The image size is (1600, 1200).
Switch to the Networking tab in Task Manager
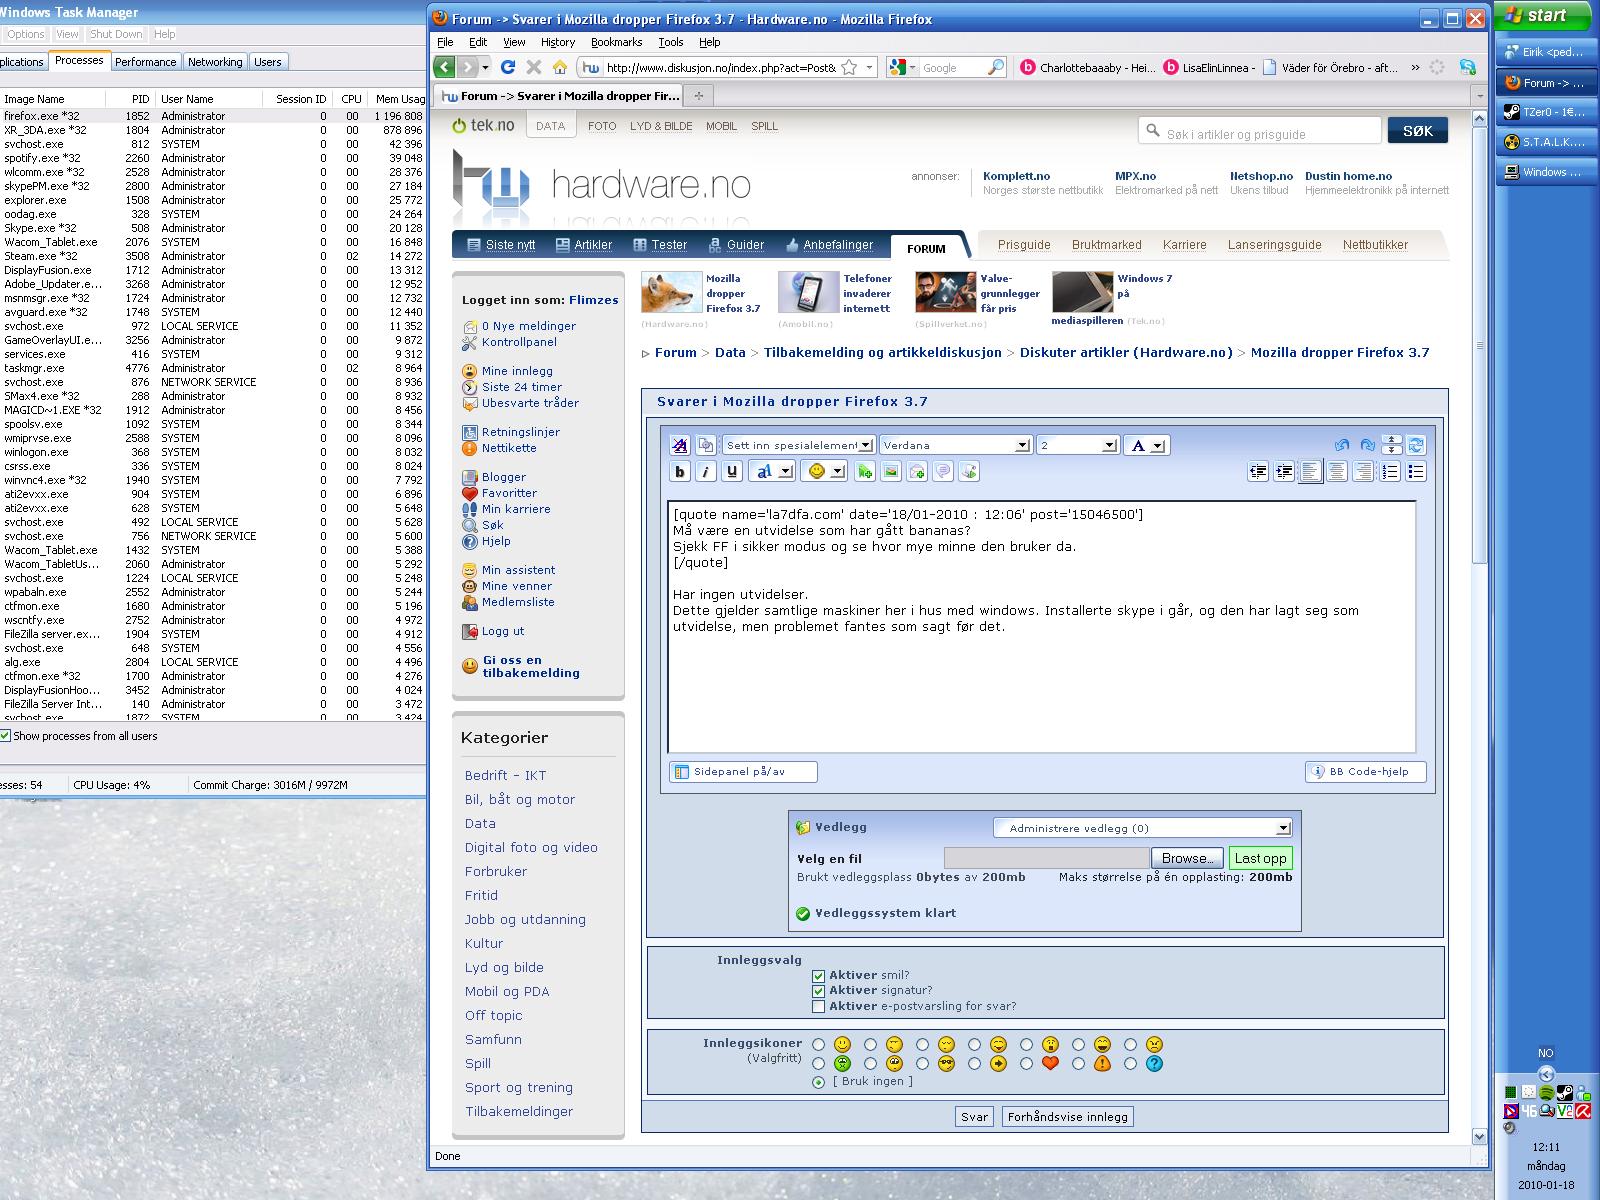click(215, 62)
